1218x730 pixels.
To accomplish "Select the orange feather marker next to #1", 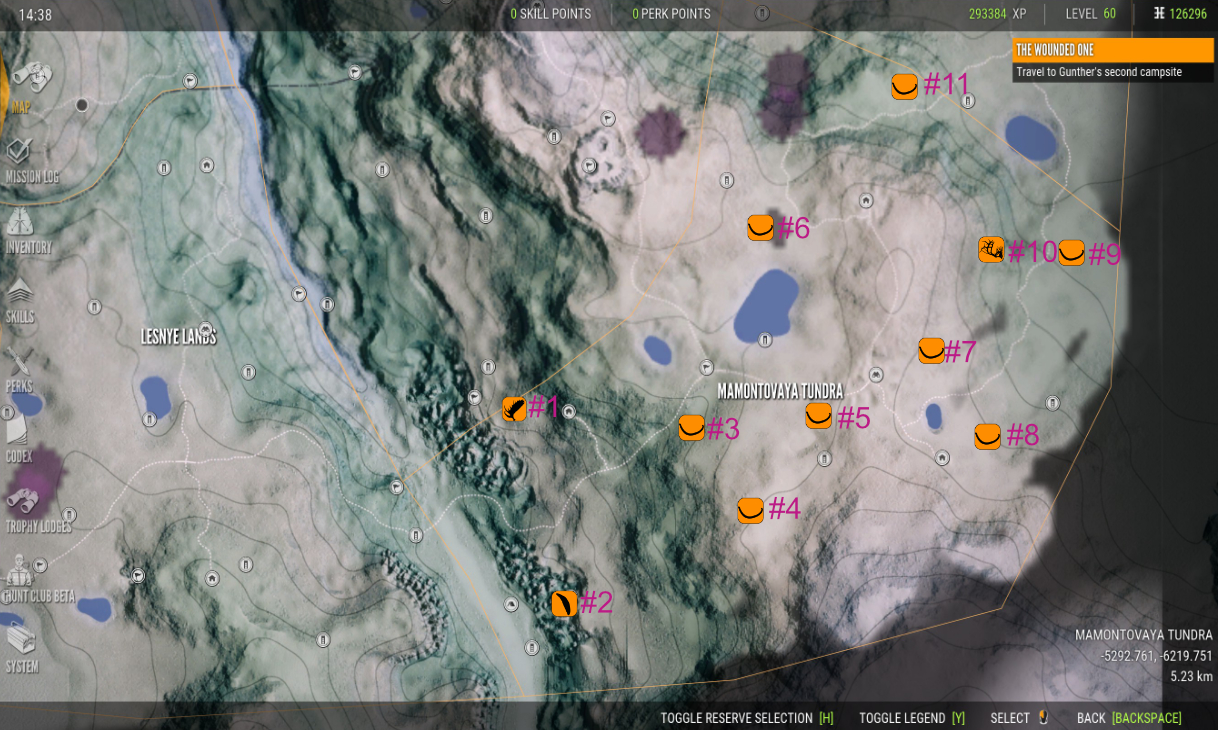I will click(x=514, y=408).
